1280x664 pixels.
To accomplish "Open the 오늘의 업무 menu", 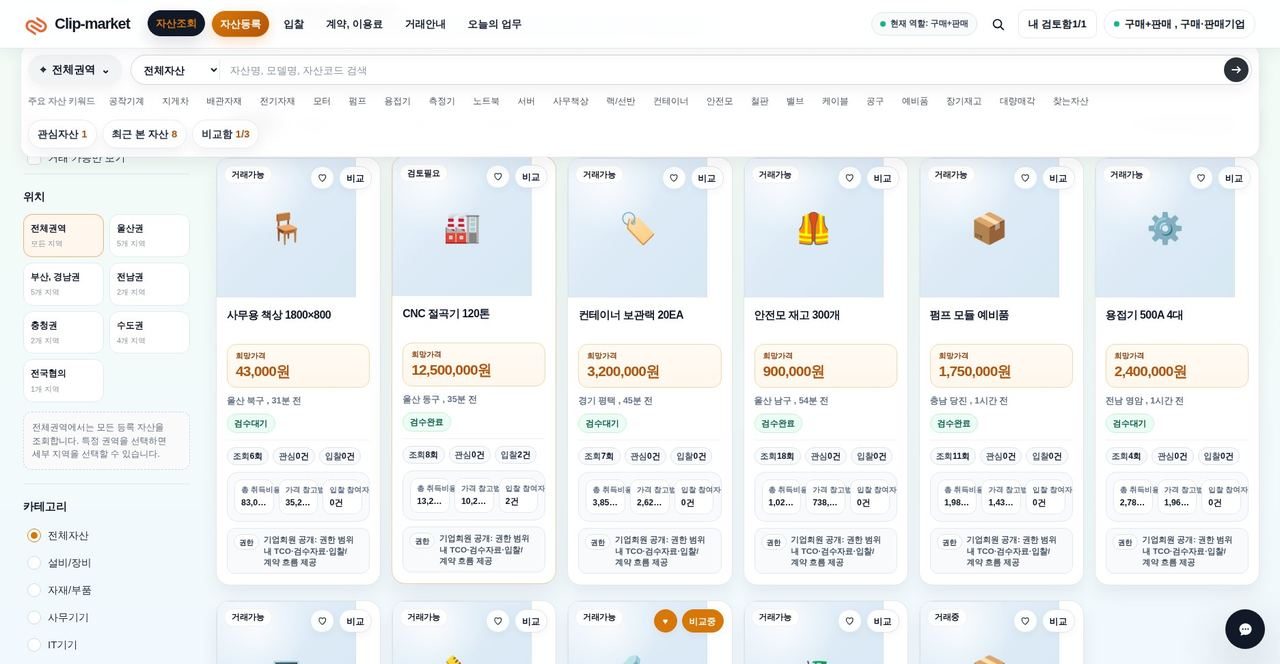I will (494, 24).
